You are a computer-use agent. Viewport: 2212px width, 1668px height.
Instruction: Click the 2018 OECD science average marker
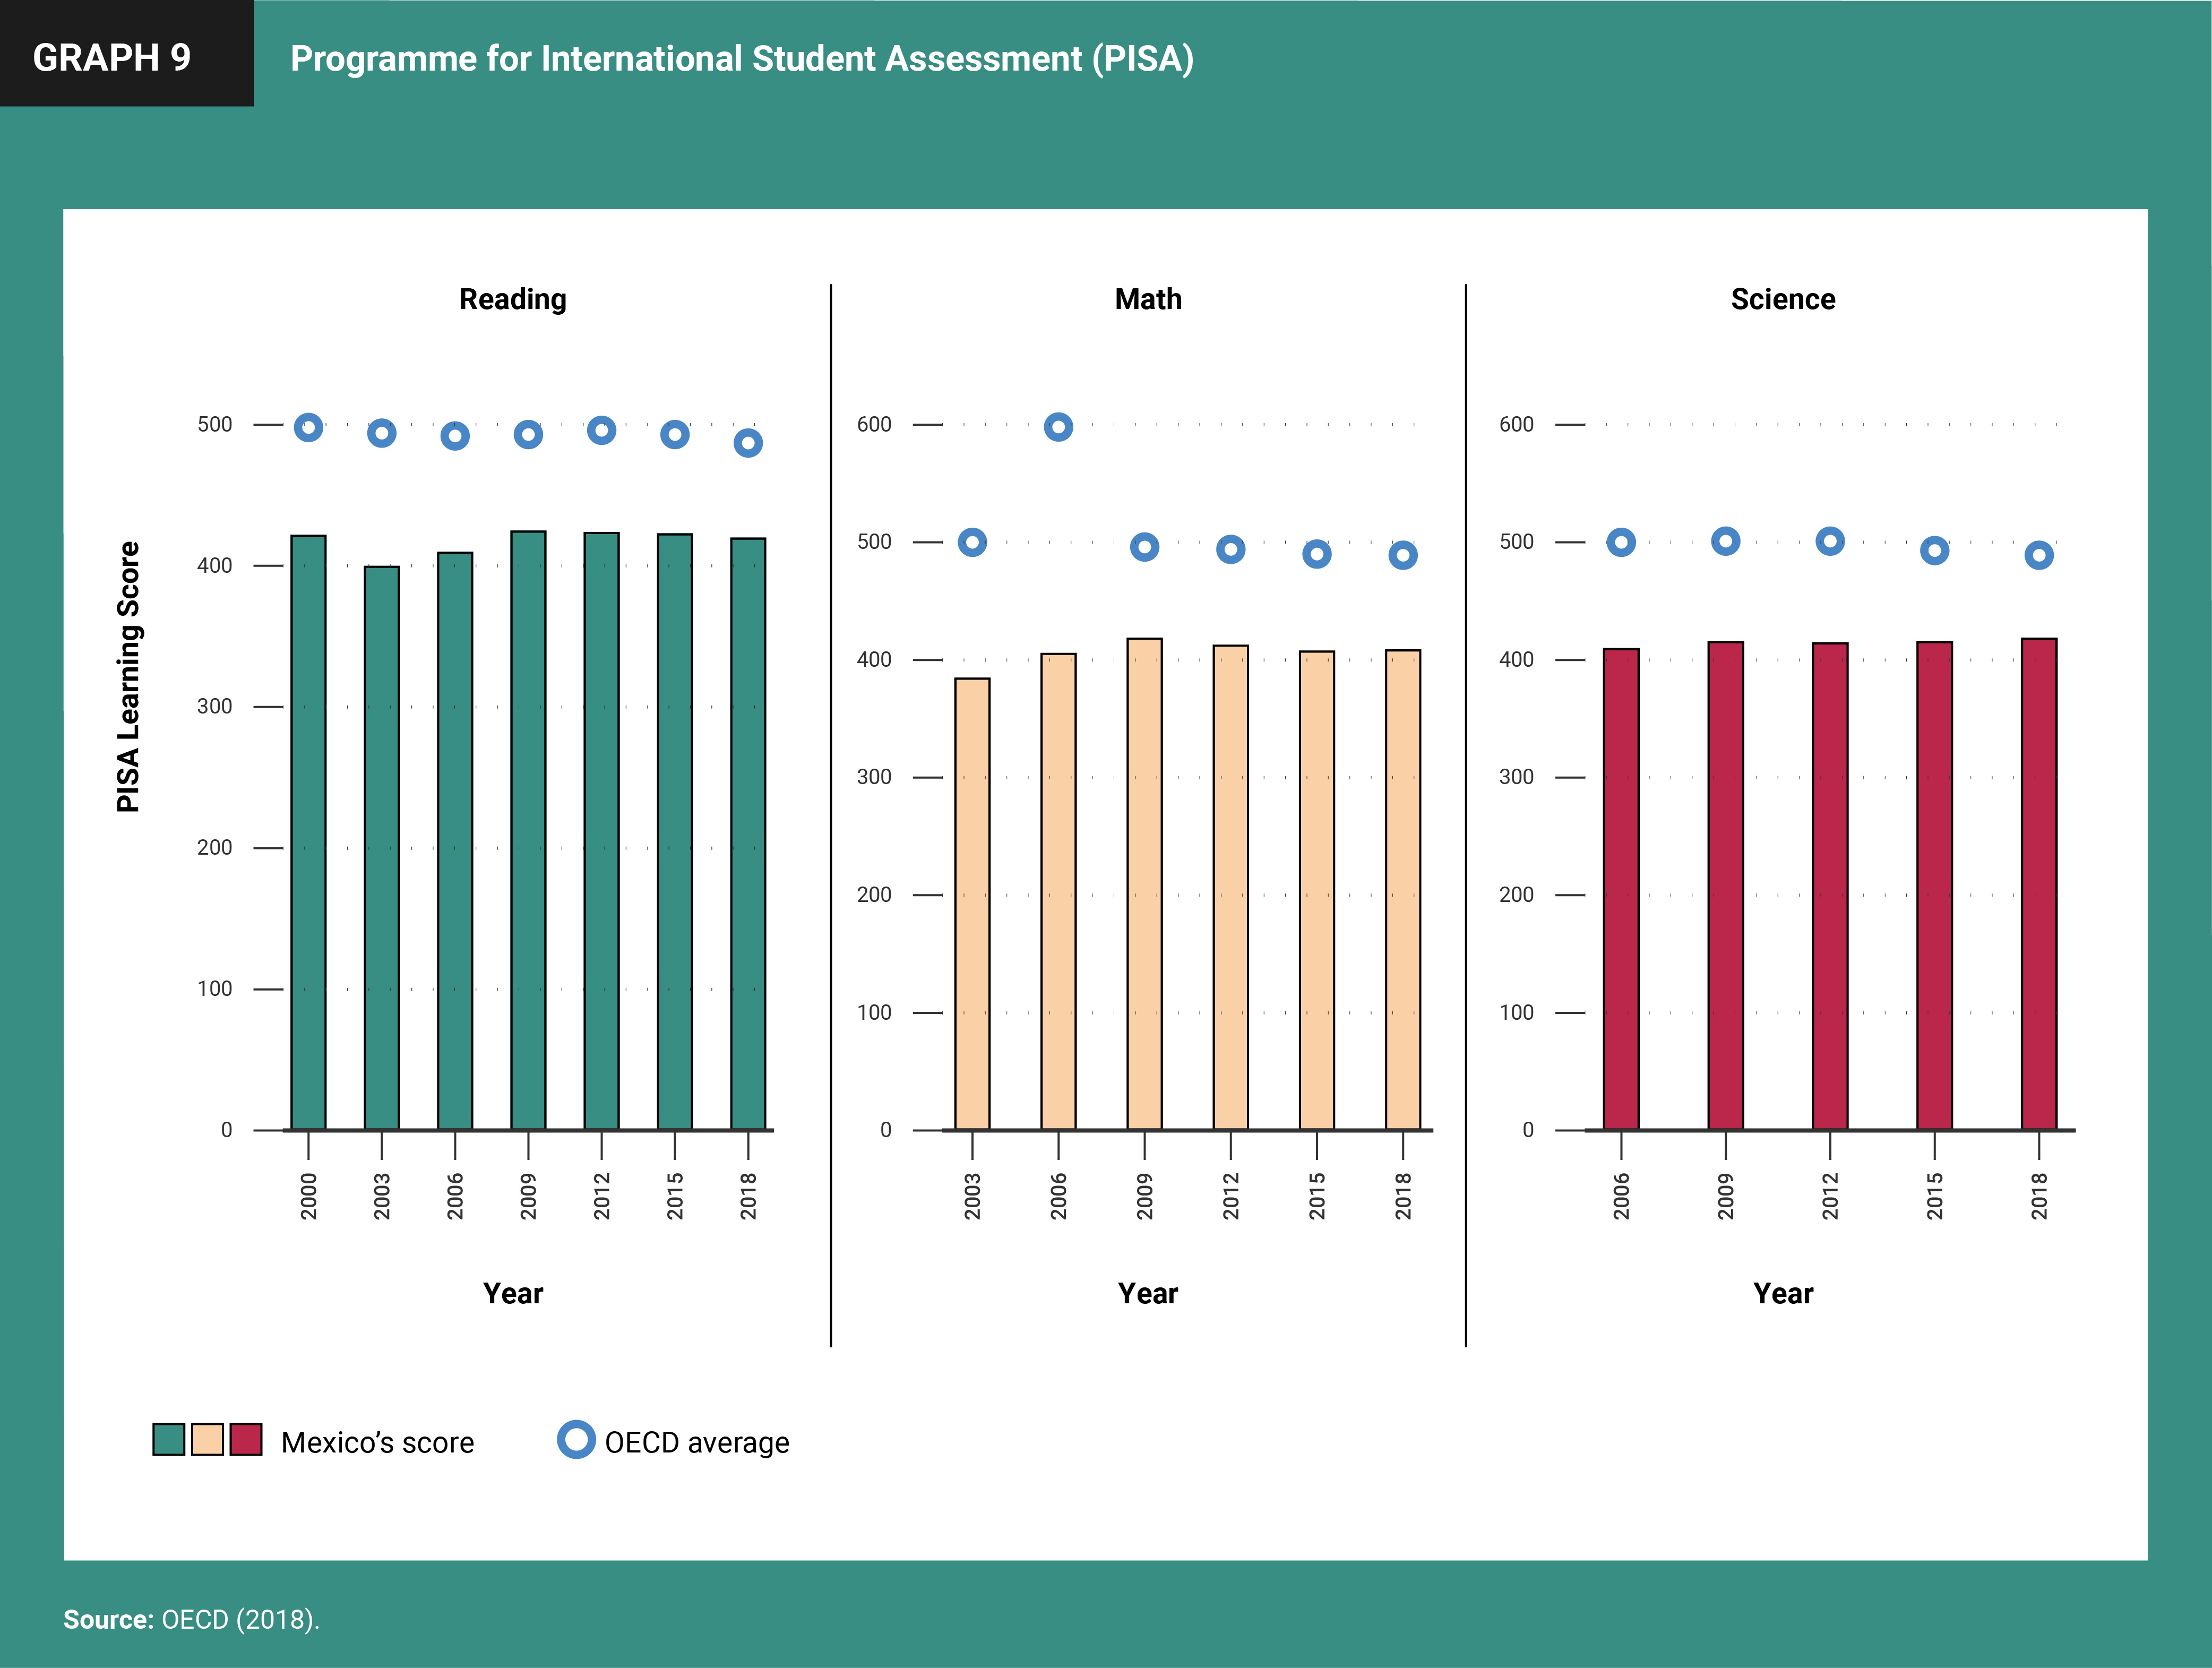[x=2038, y=555]
